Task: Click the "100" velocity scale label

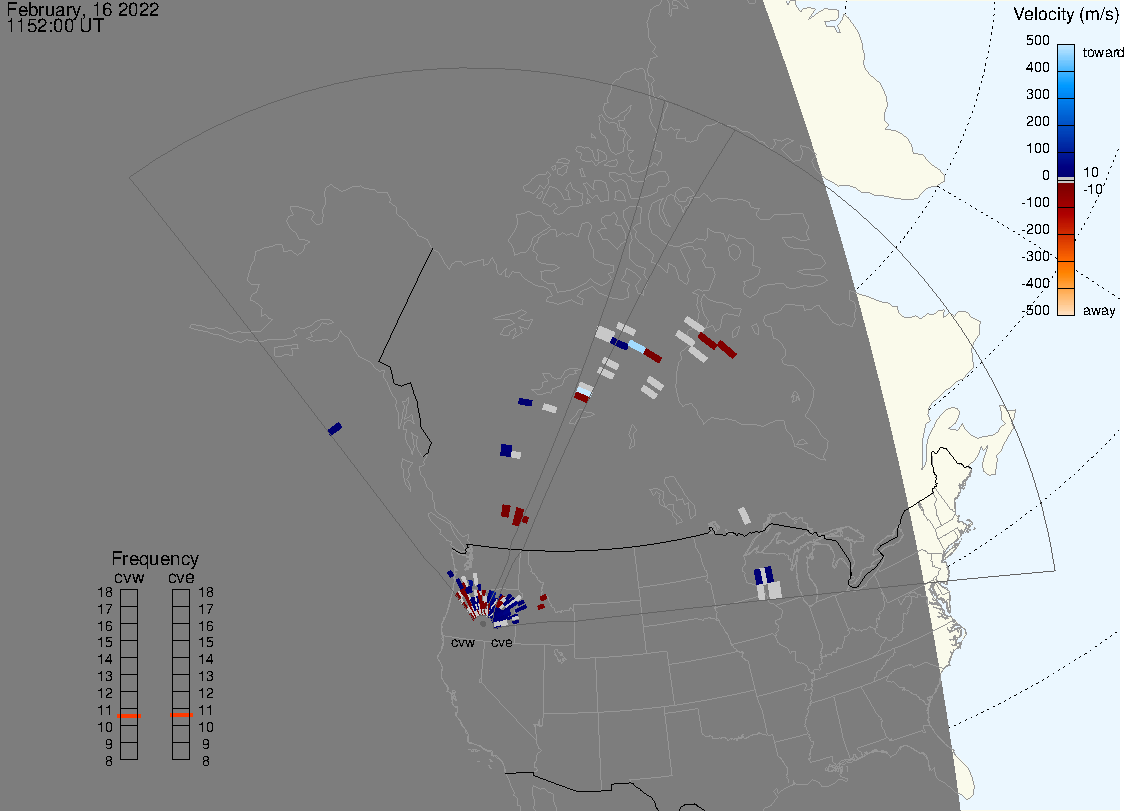Action: click(1037, 148)
